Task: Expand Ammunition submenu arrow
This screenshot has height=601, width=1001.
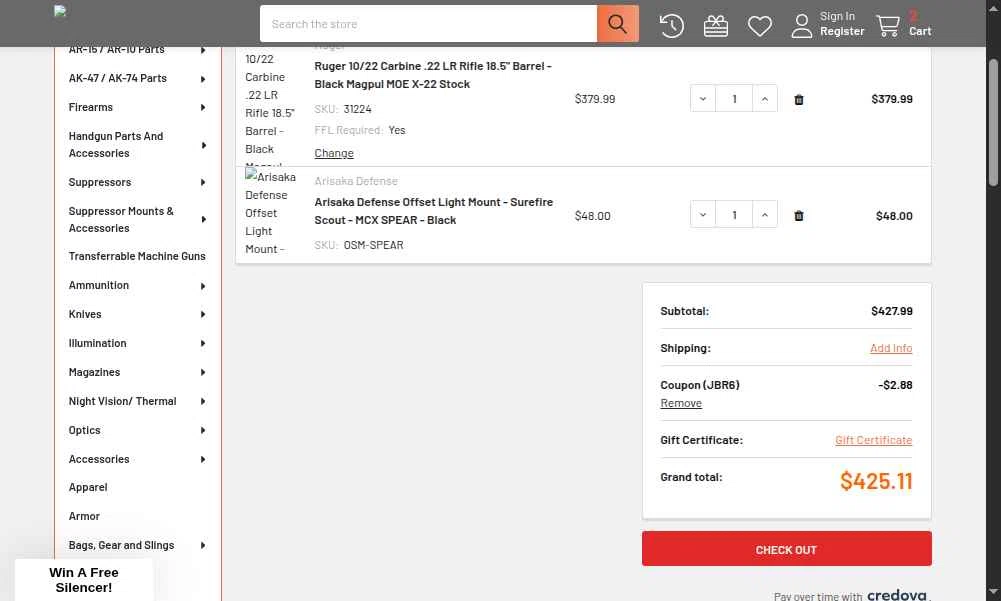Action: click(x=203, y=285)
